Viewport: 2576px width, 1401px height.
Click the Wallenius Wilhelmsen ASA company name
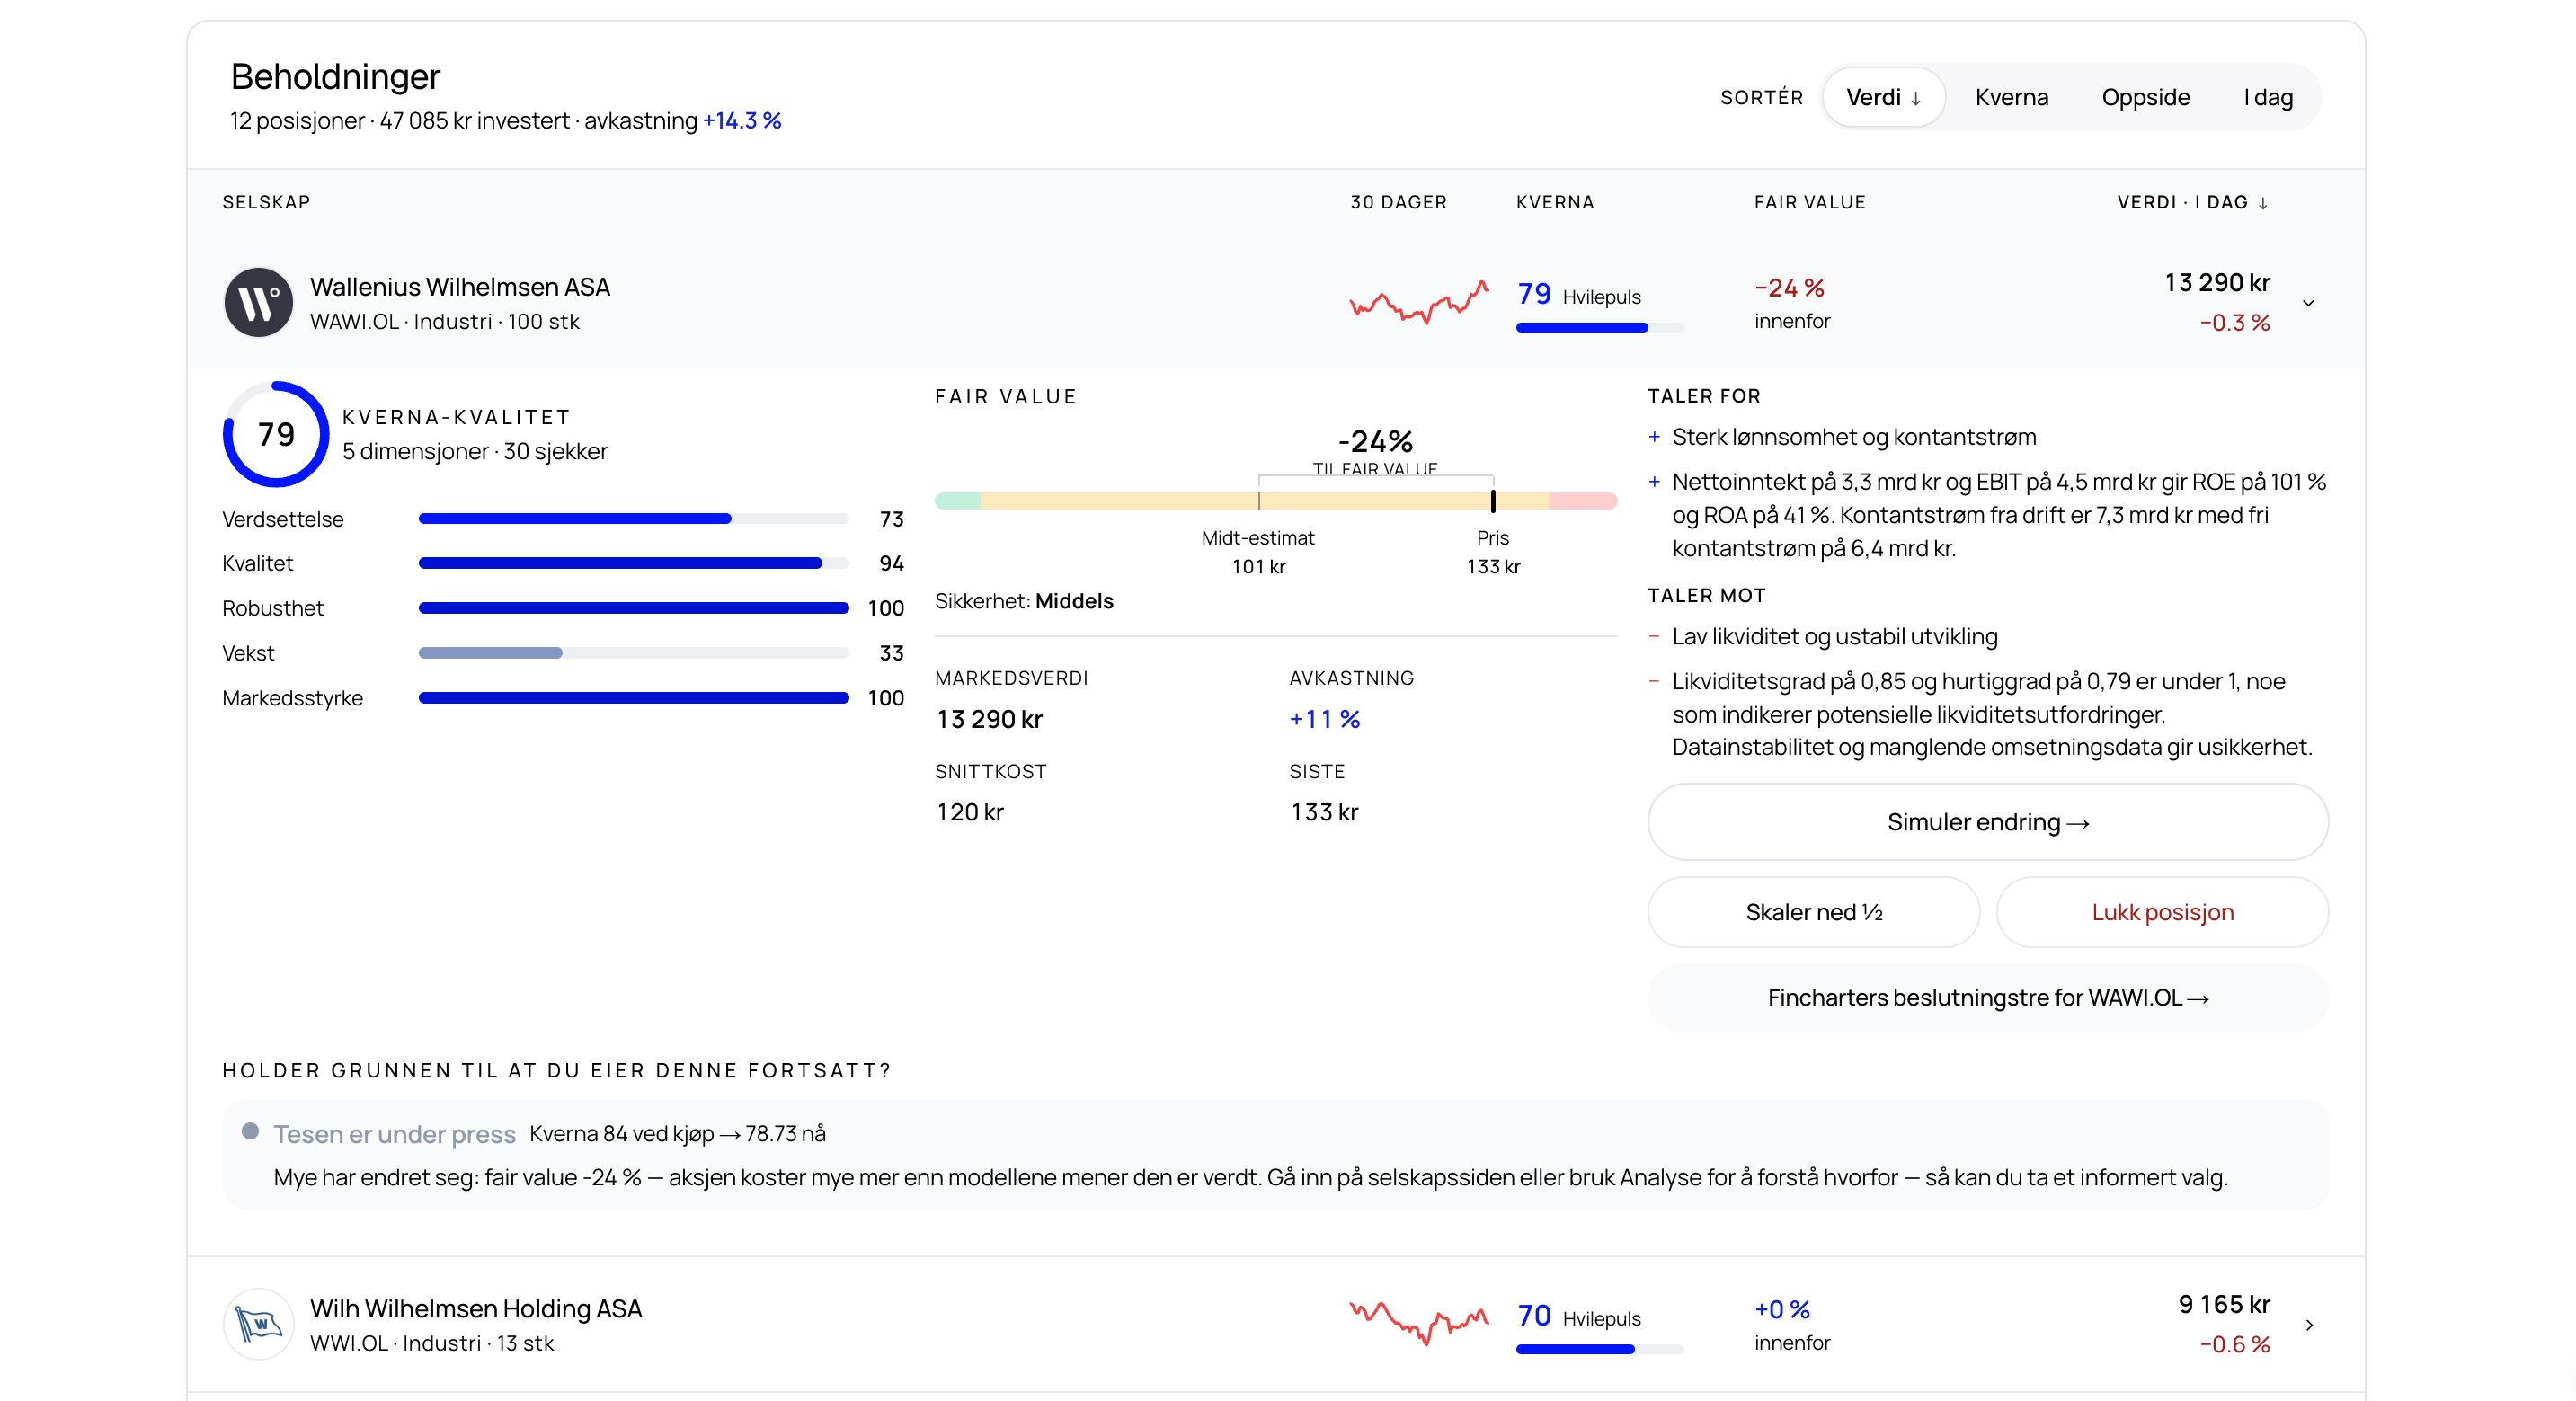coord(460,287)
